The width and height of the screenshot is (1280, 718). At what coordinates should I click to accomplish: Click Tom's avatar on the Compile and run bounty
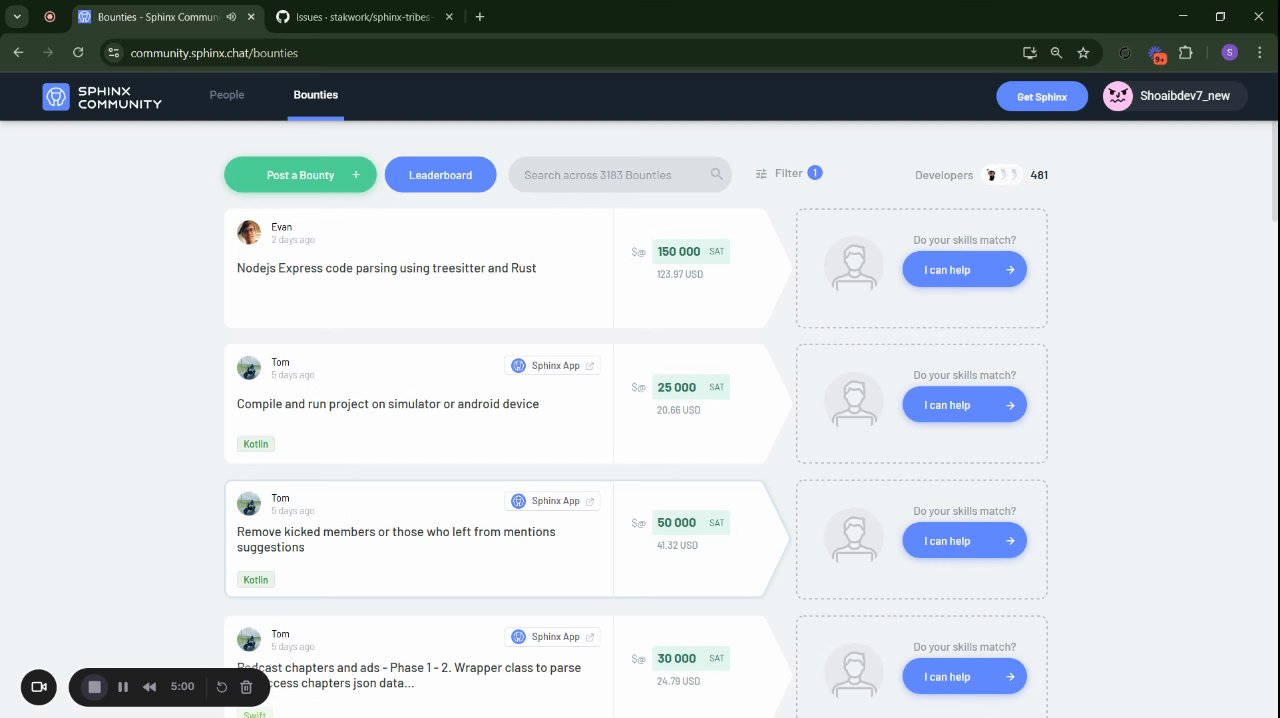(249, 368)
